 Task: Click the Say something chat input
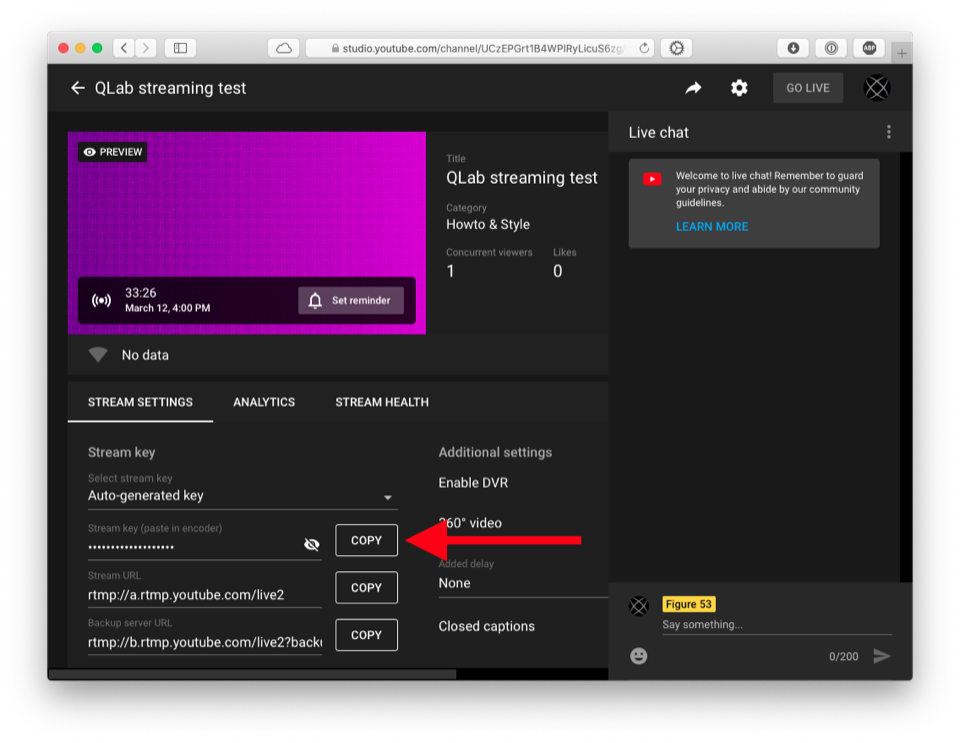coord(776,625)
